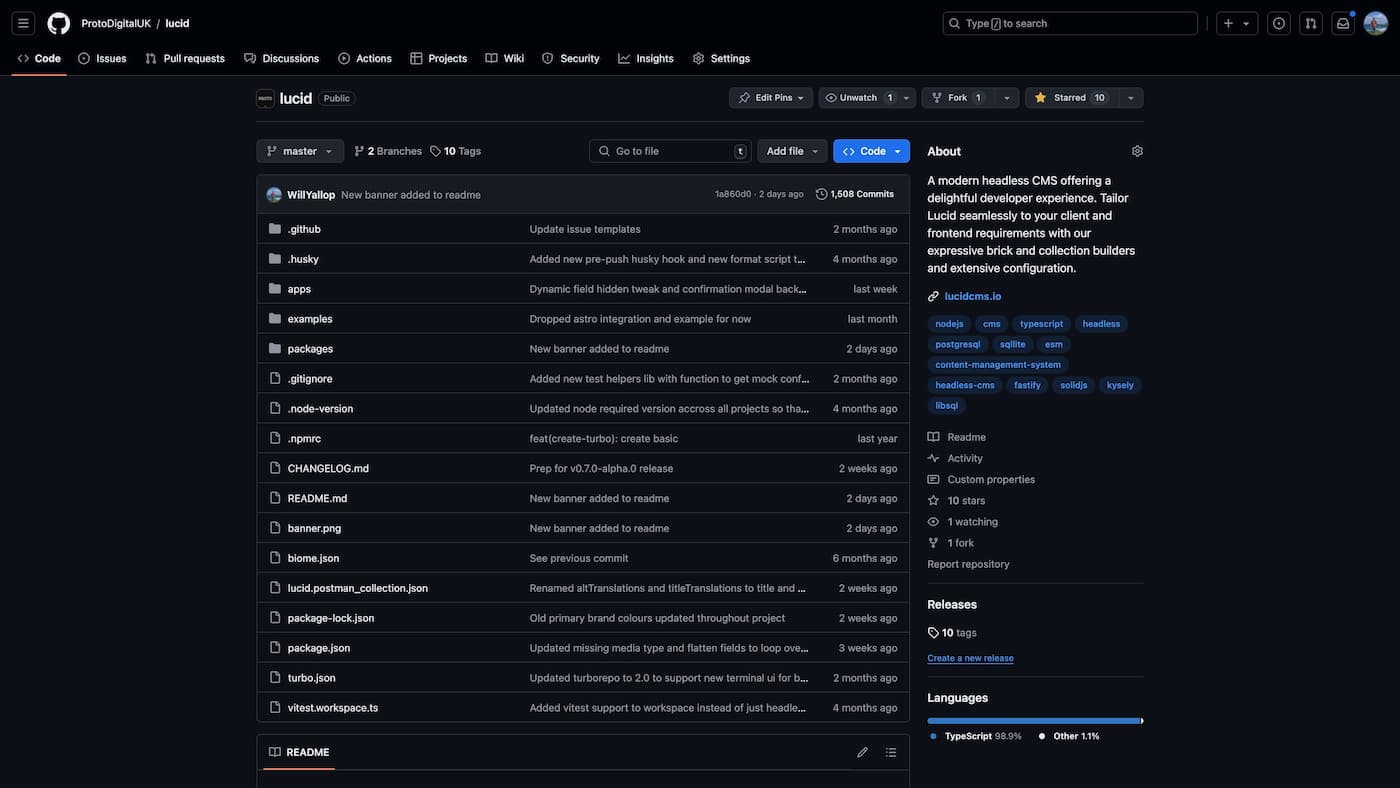1400x788 pixels.
Task: Click file icon beside turbo.json
Action: (x=275, y=677)
